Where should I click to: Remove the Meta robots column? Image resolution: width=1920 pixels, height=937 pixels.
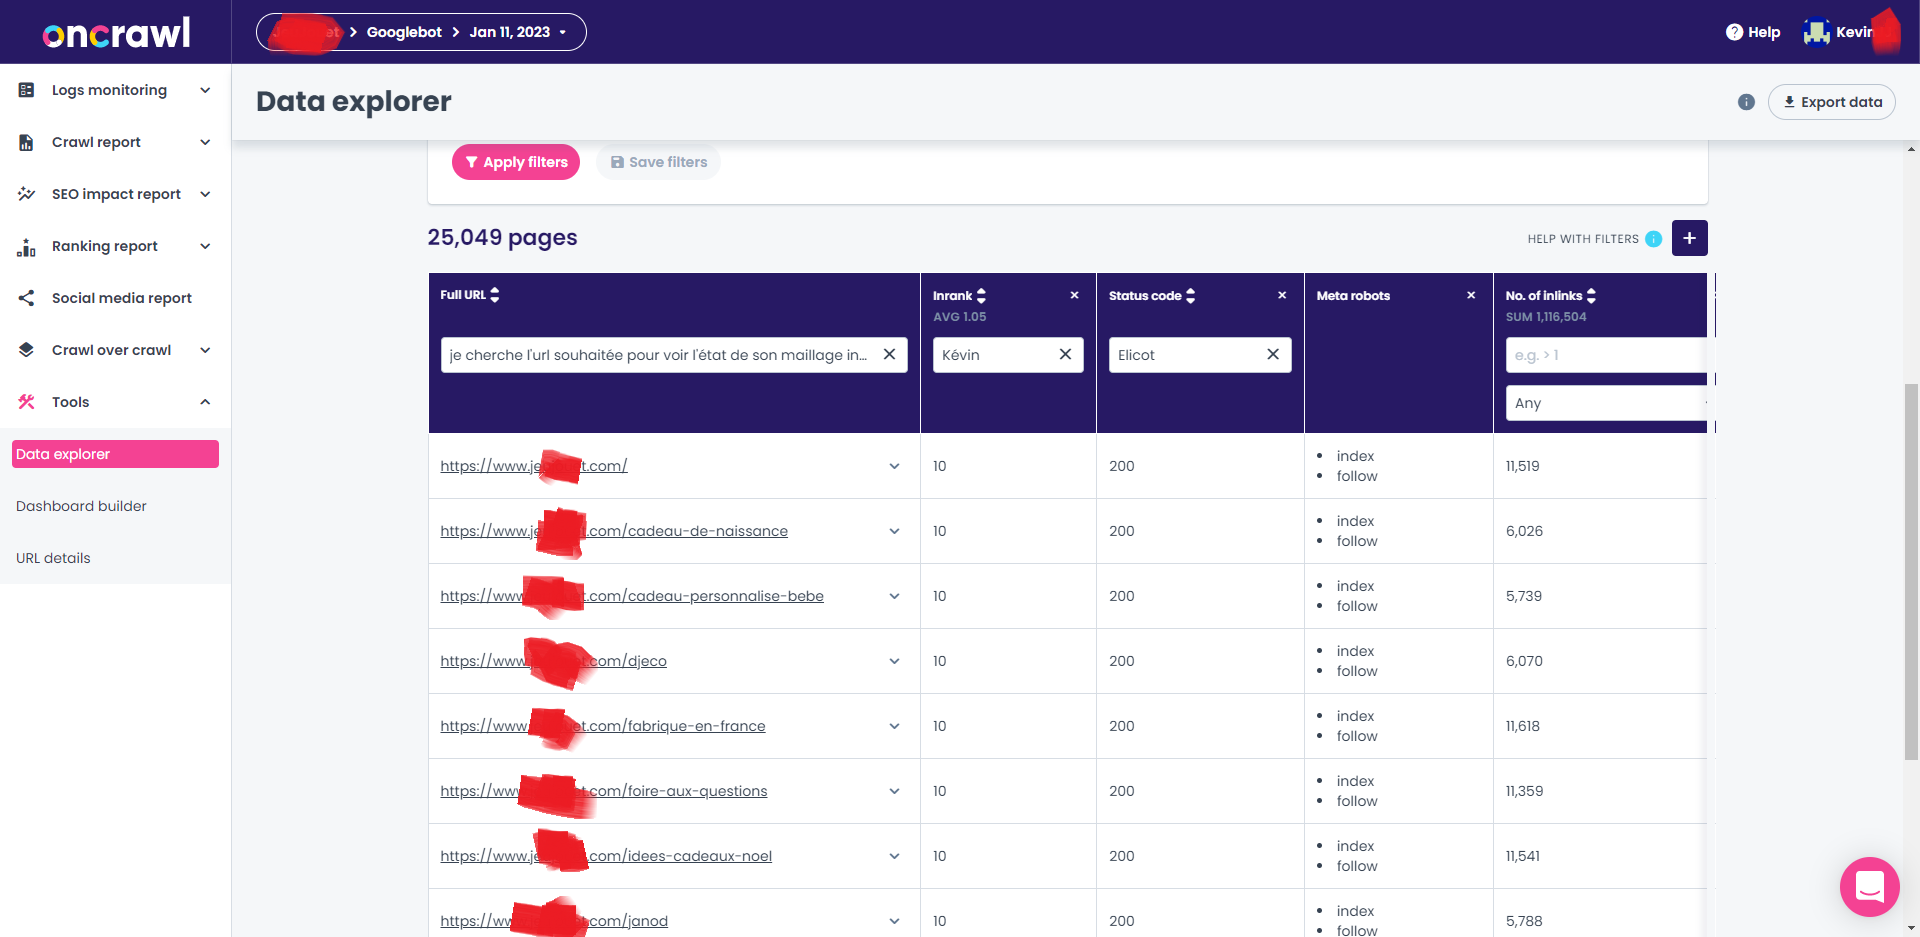pos(1471,295)
